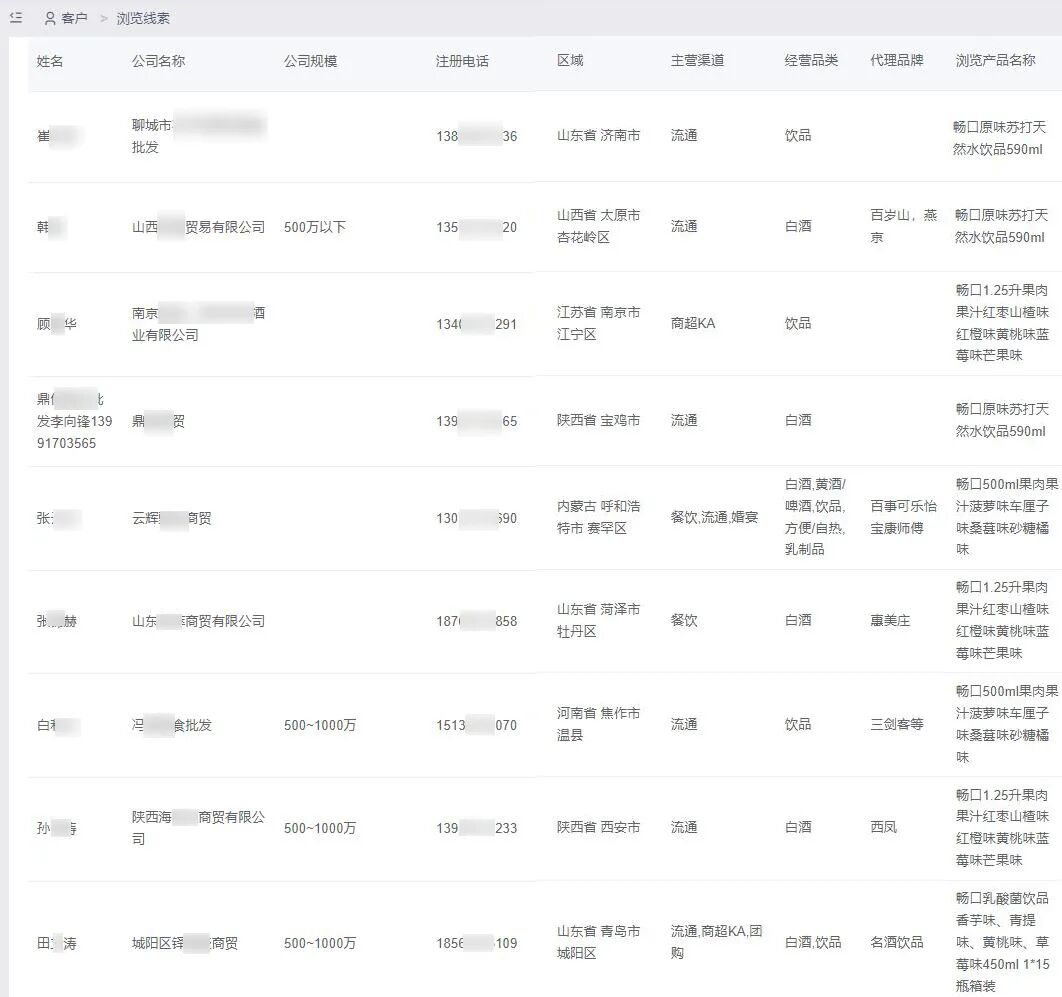
Task: Select phone number ending in 233
Action: coord(477,828)
